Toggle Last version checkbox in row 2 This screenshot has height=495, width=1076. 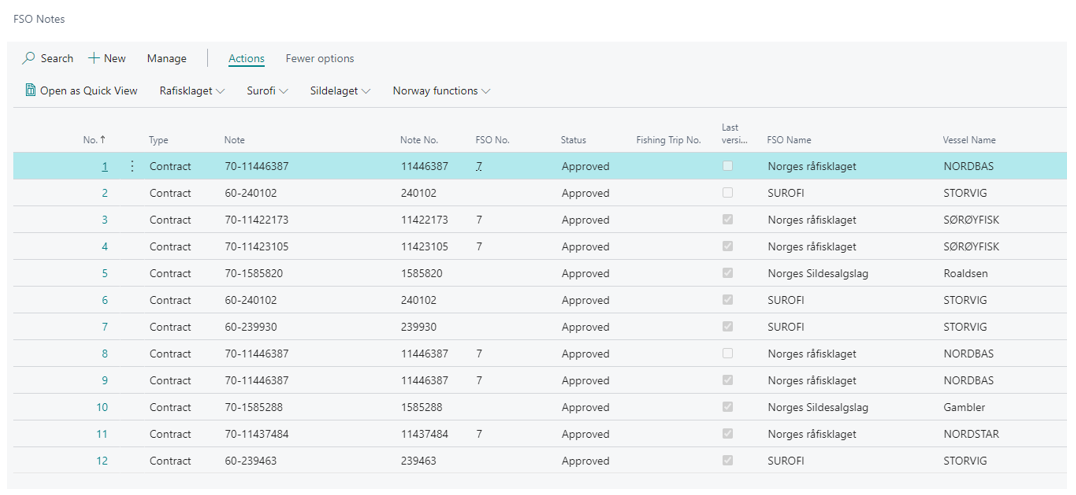pyautogui.click(x=727, y=193)
